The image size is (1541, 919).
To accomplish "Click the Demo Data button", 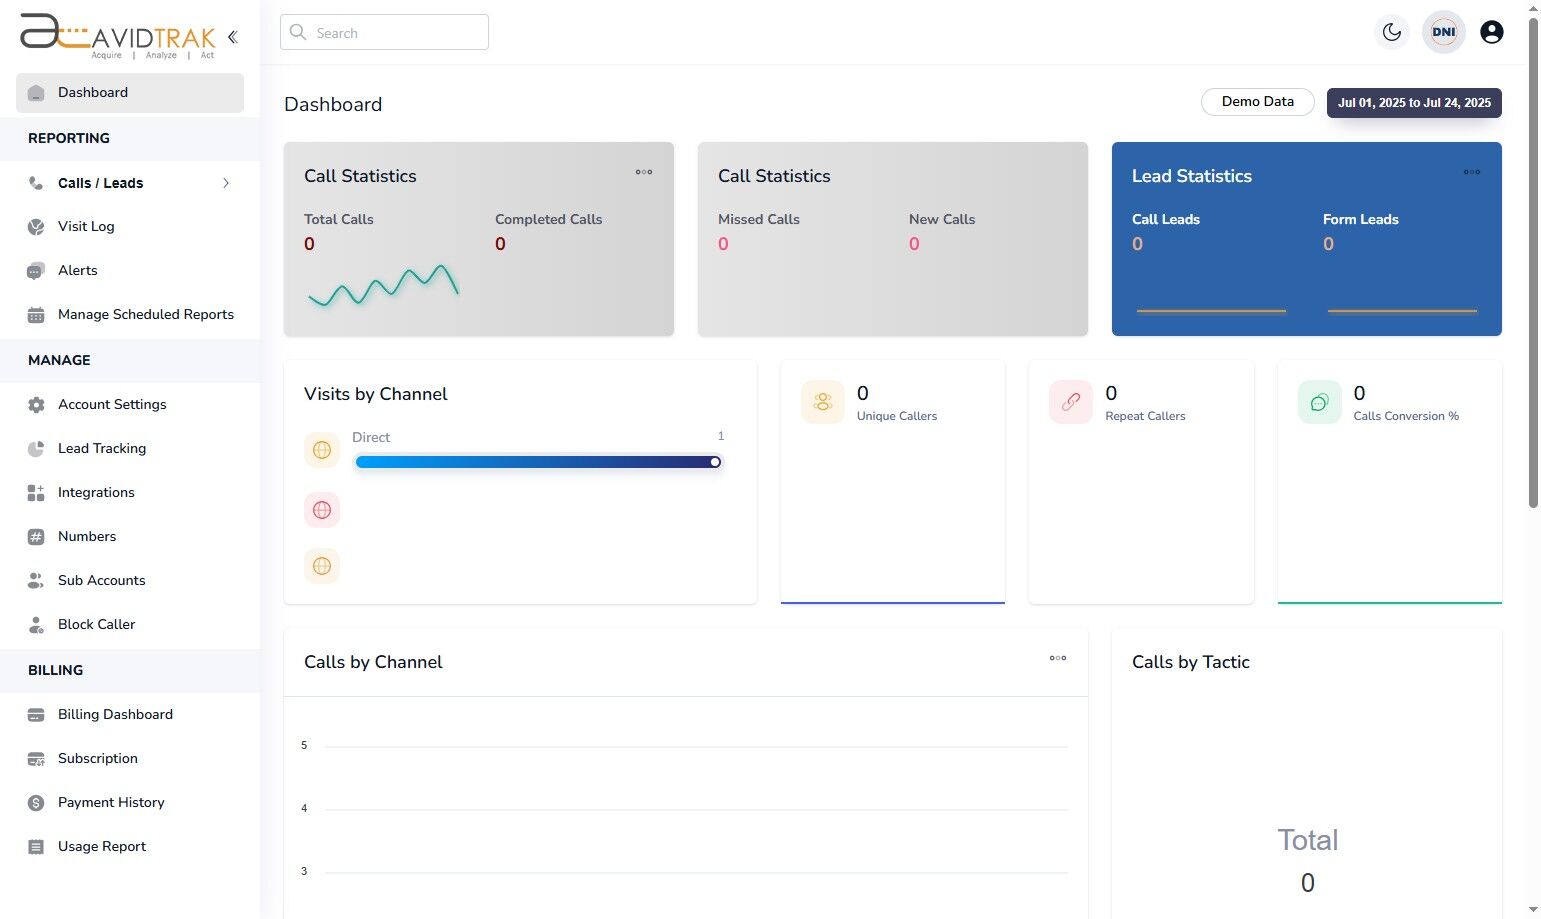I will [x=1256, y=101].
